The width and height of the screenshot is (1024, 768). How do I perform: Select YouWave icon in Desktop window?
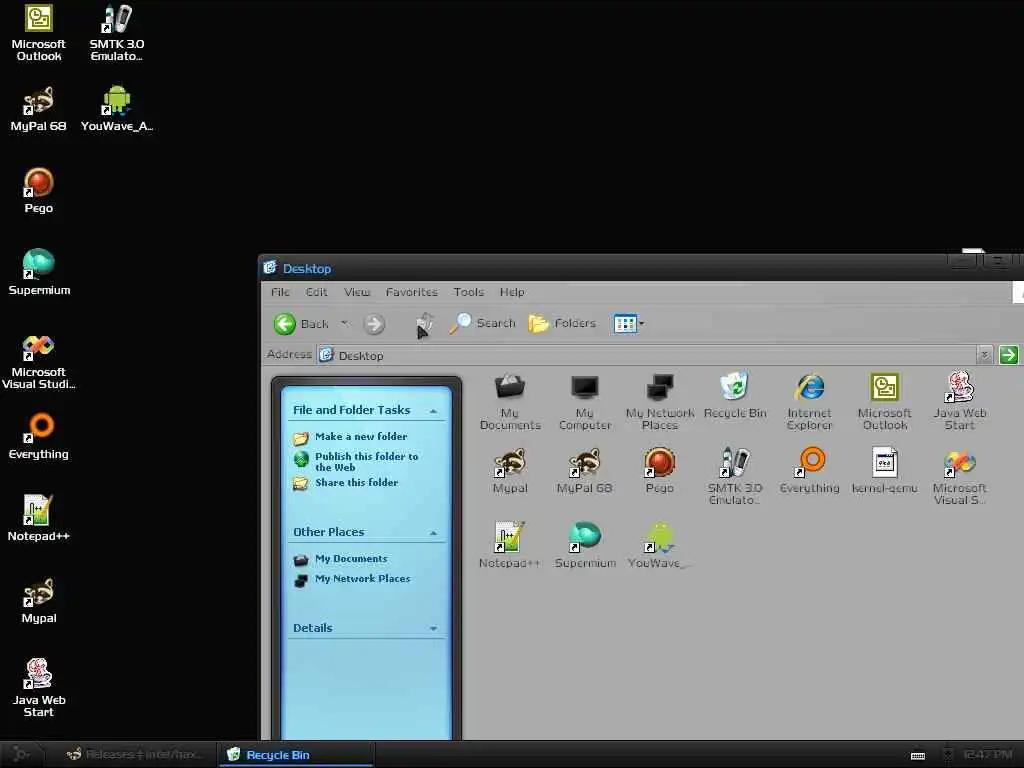tap(660, 545)
